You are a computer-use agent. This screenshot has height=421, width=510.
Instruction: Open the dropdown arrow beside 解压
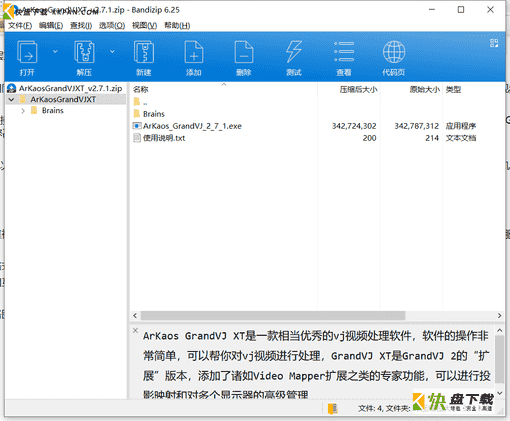(112, 51)
